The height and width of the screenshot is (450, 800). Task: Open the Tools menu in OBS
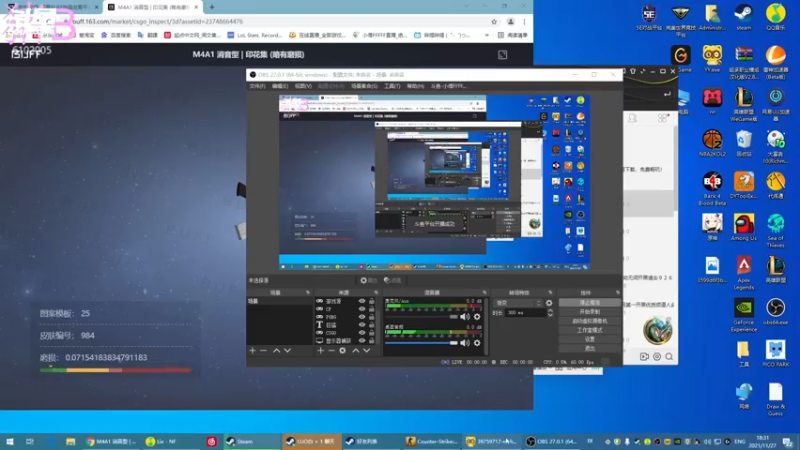pos(392,86)
